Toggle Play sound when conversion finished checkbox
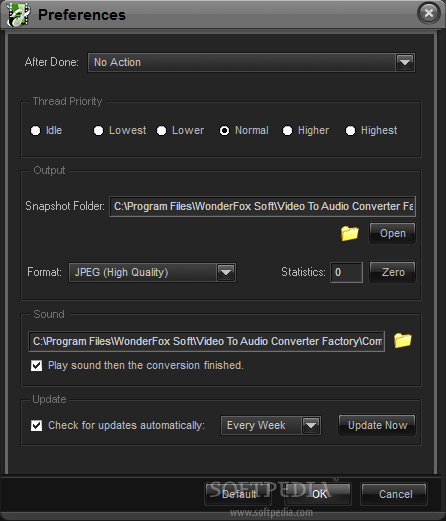 coord(36,366)
